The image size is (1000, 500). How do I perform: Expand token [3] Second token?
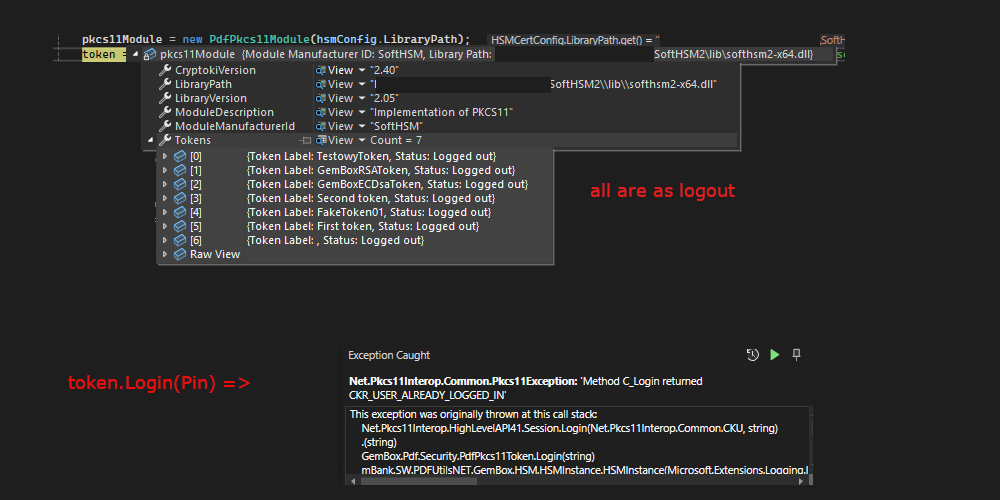165,198
